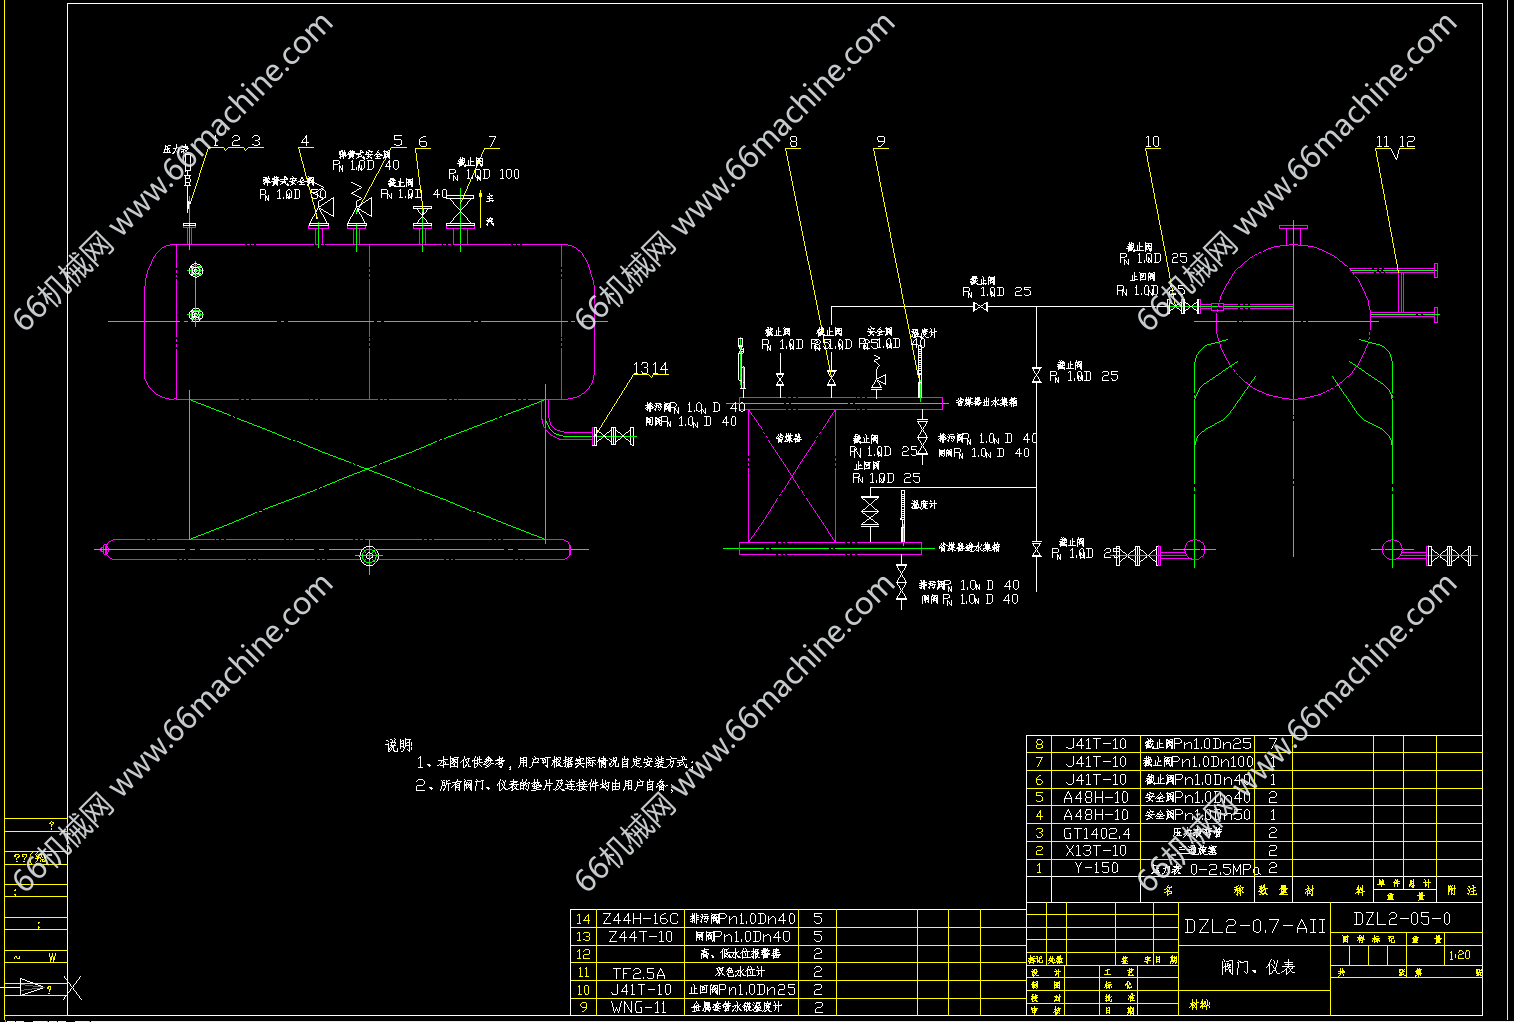Click callout number 9 label
This screenshot has height=1022, width=1514.
click(x=880, y=142)
